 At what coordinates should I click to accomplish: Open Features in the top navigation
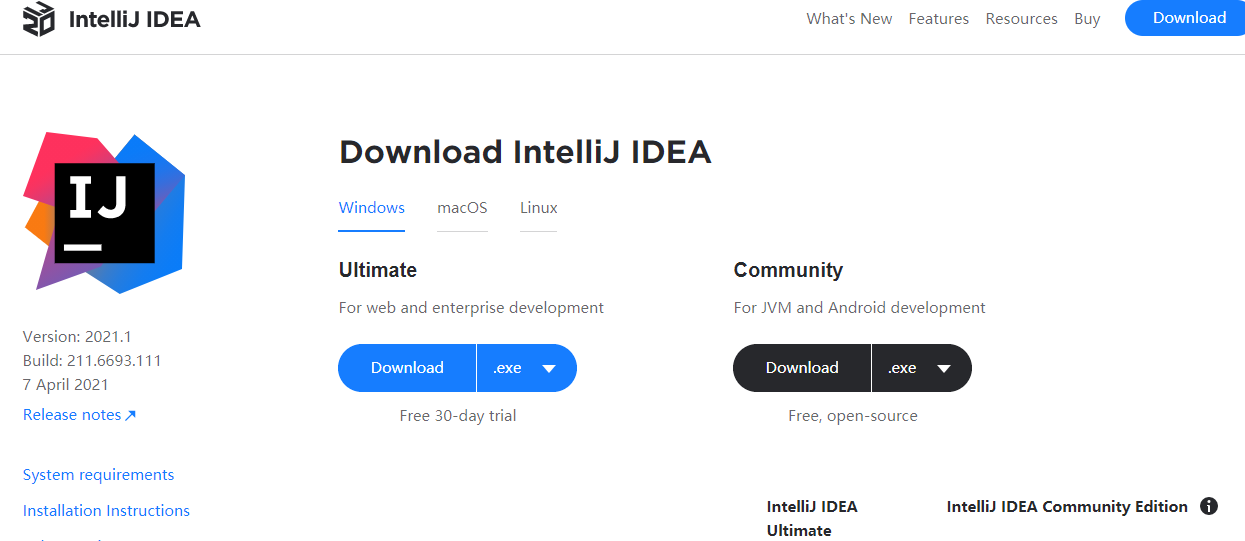click(x=938, y=19)
